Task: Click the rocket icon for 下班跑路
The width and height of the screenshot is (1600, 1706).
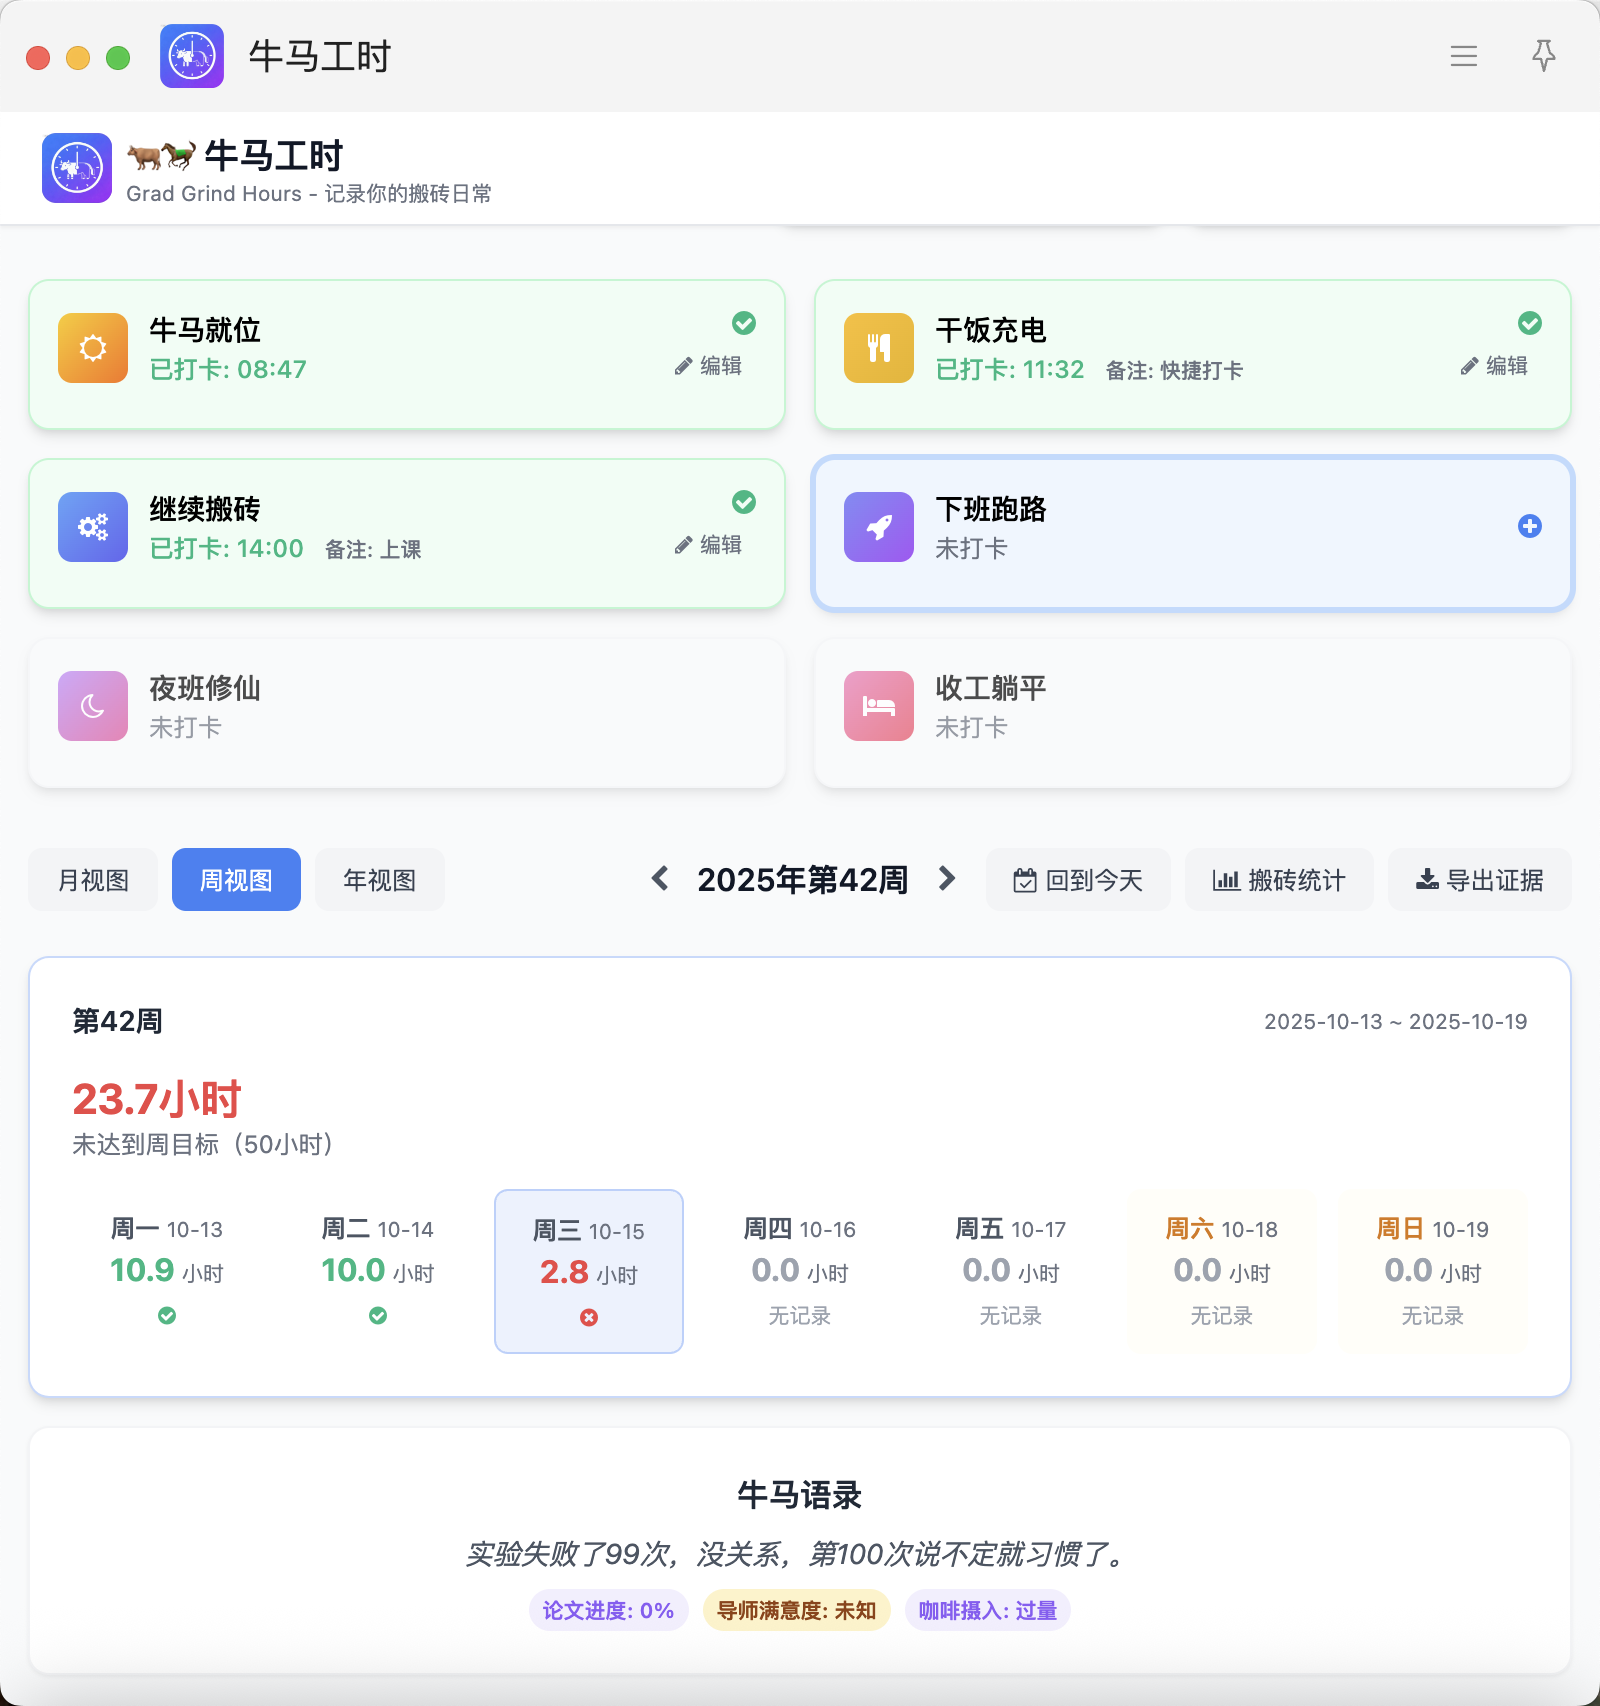Action: pos(879,527)
